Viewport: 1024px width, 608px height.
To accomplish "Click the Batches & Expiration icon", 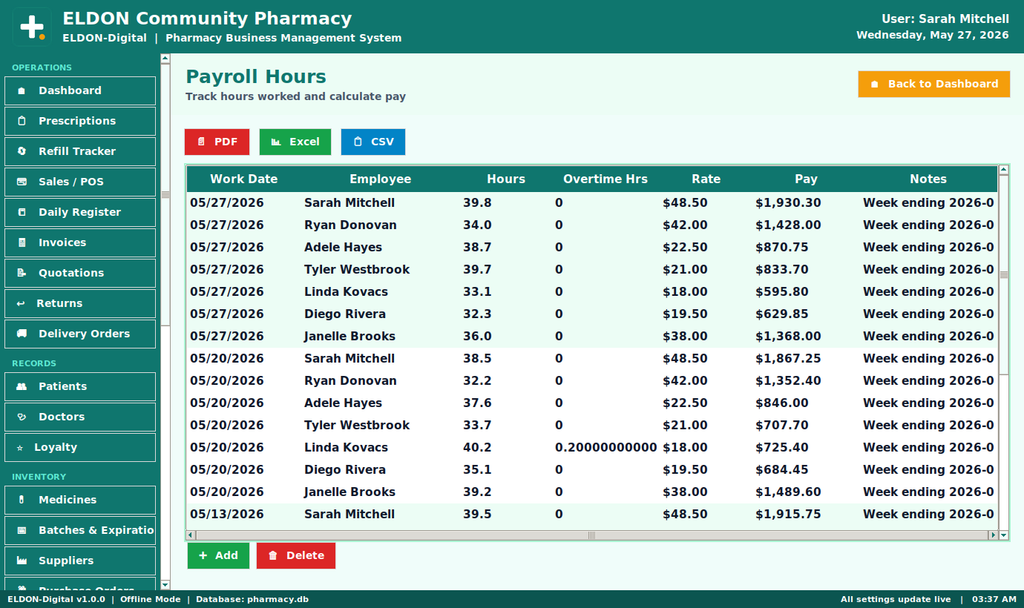I will [22, 530].
